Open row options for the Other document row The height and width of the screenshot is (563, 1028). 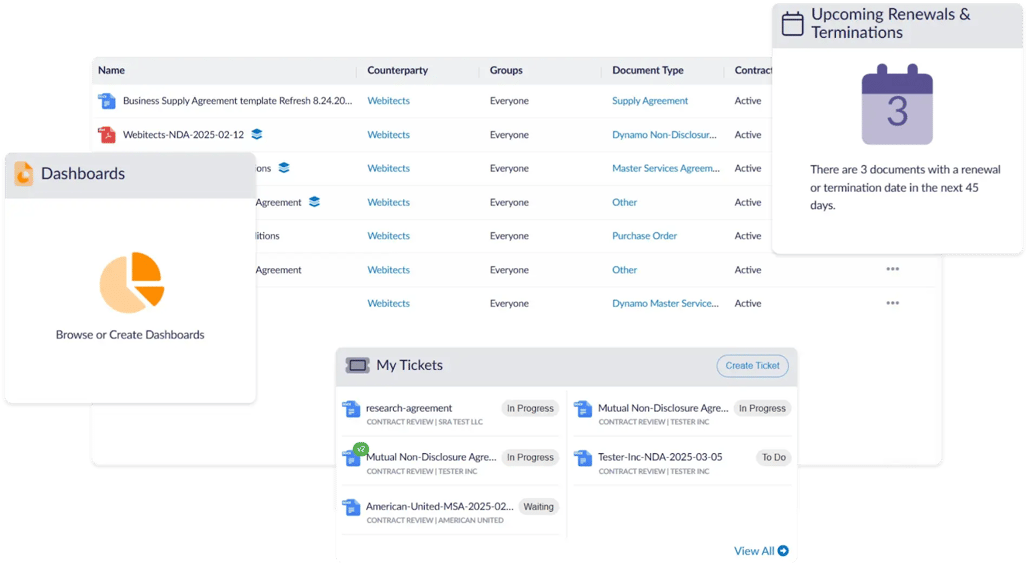pyautogui.click(x=892, y=270)
